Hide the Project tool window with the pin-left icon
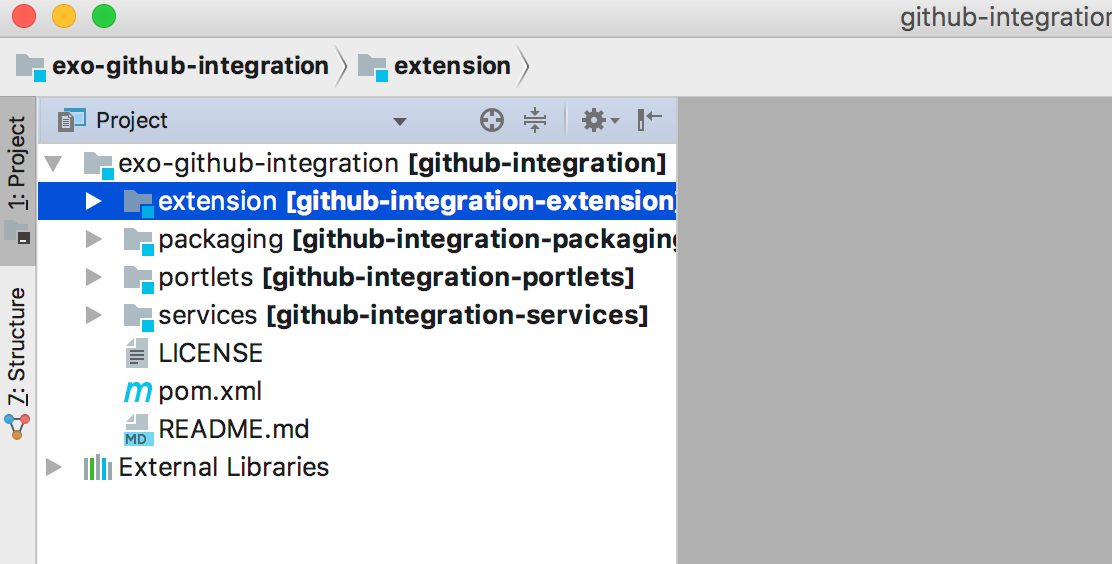This screenshot has height=564, width=1112. 649,120
